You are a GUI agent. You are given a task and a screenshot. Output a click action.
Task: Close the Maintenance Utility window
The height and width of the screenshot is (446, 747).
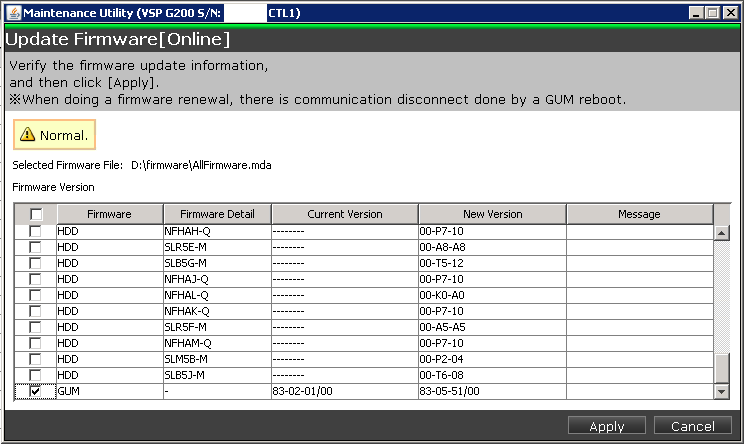point(730,13)
